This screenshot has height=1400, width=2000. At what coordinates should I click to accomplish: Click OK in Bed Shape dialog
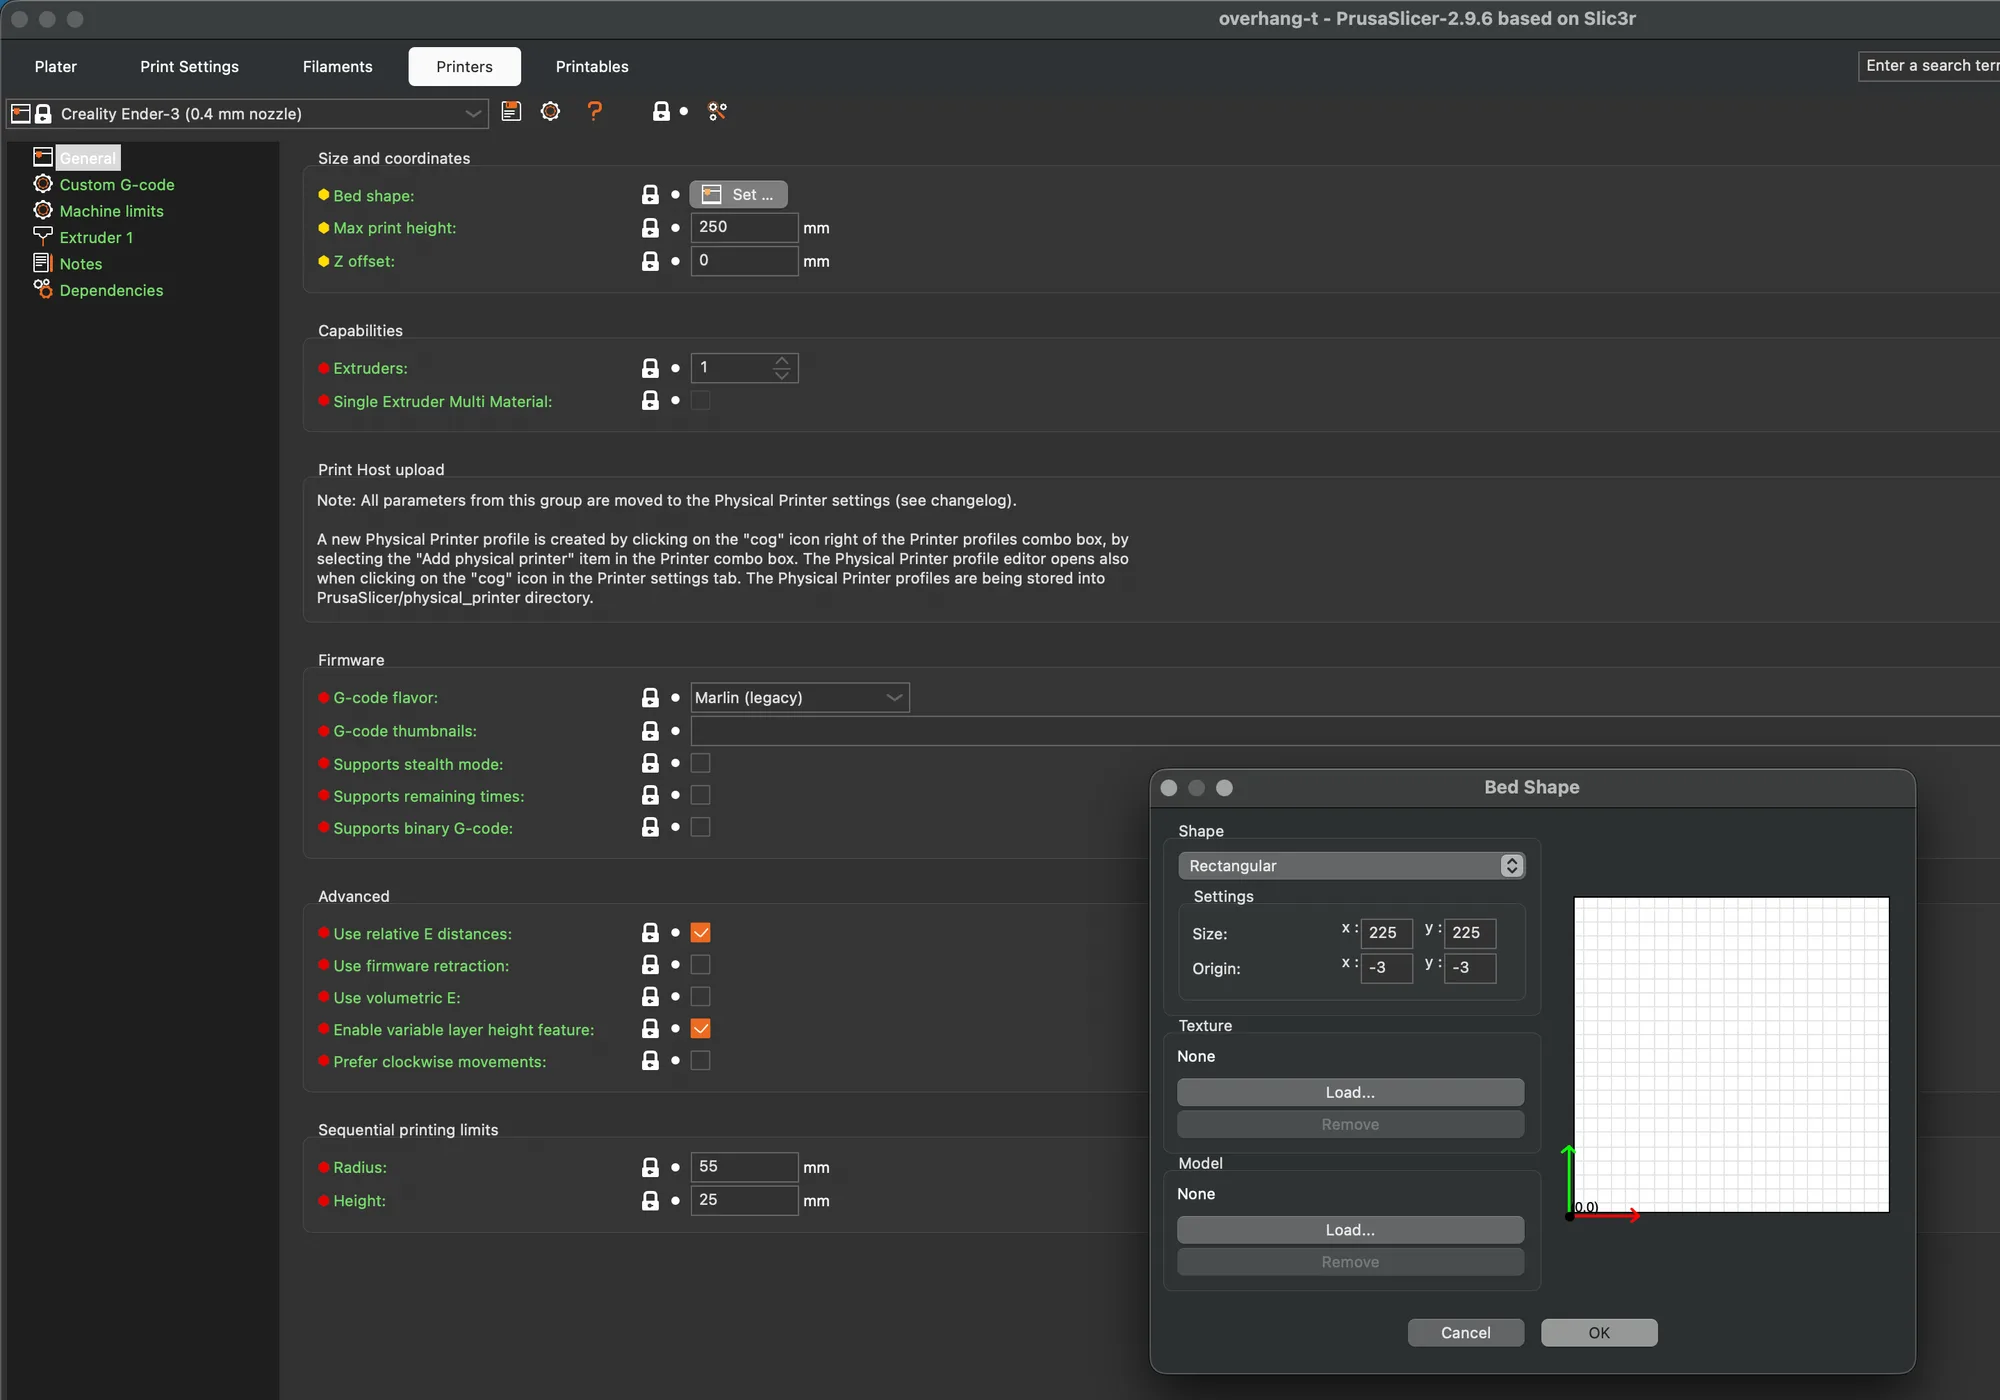point(1599,1333)
